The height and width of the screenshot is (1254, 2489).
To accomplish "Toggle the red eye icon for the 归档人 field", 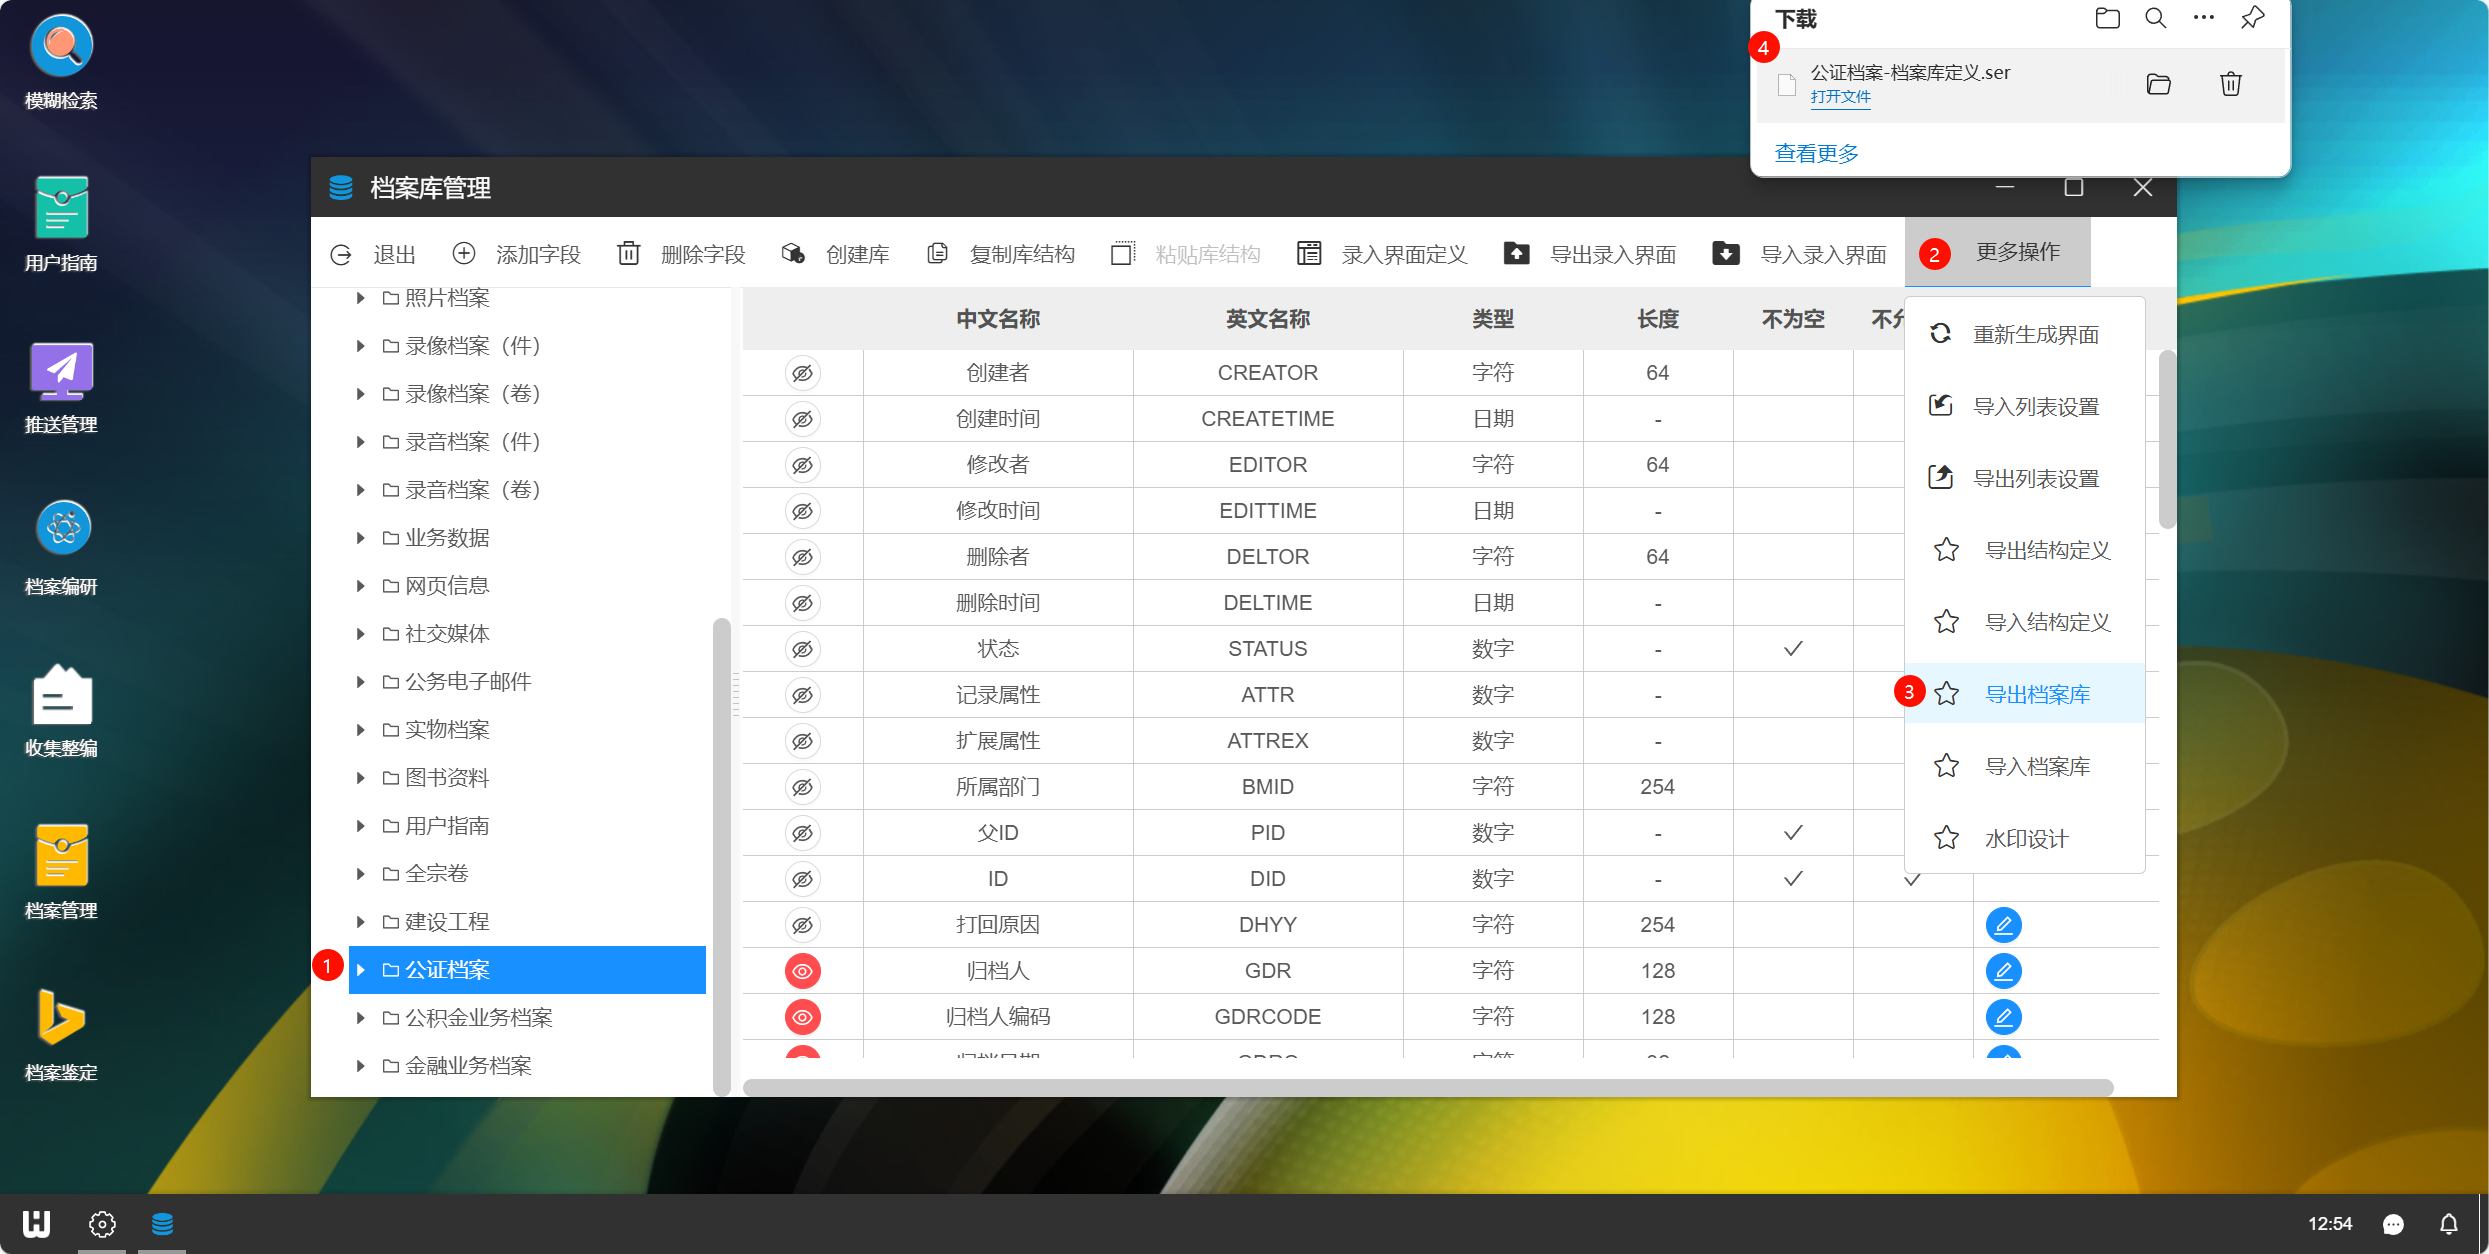I will 802,971.
